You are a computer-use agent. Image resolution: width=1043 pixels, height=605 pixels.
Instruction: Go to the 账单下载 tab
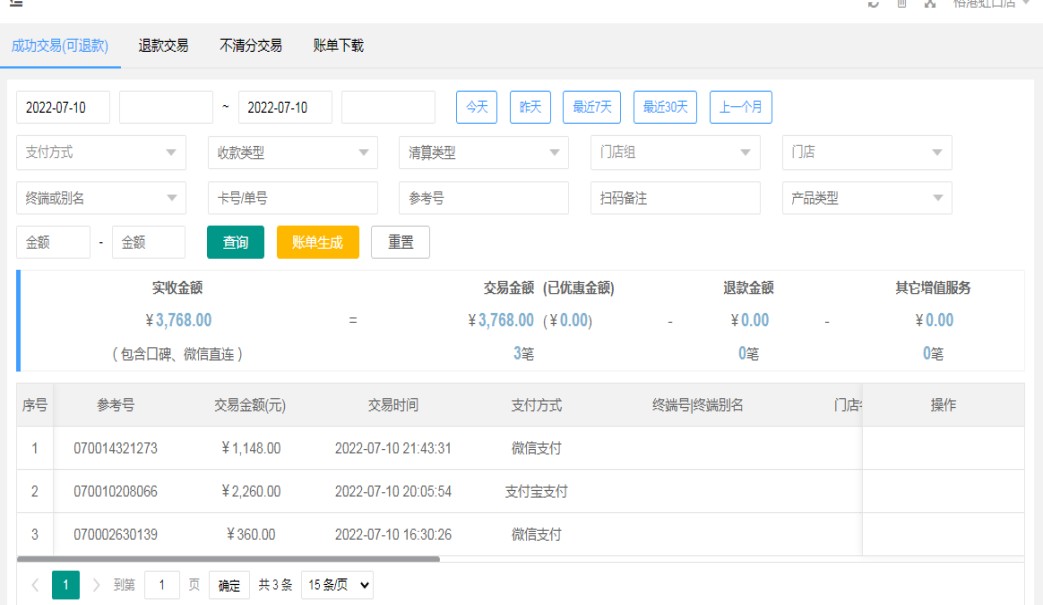click(x=338, y=45)
